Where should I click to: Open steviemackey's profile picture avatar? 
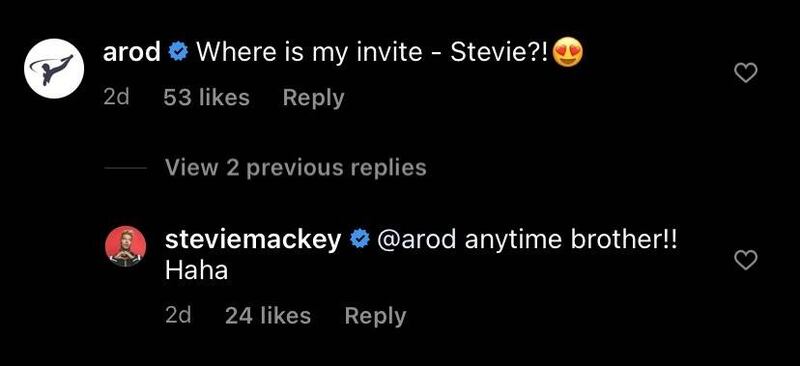[126, 247]
